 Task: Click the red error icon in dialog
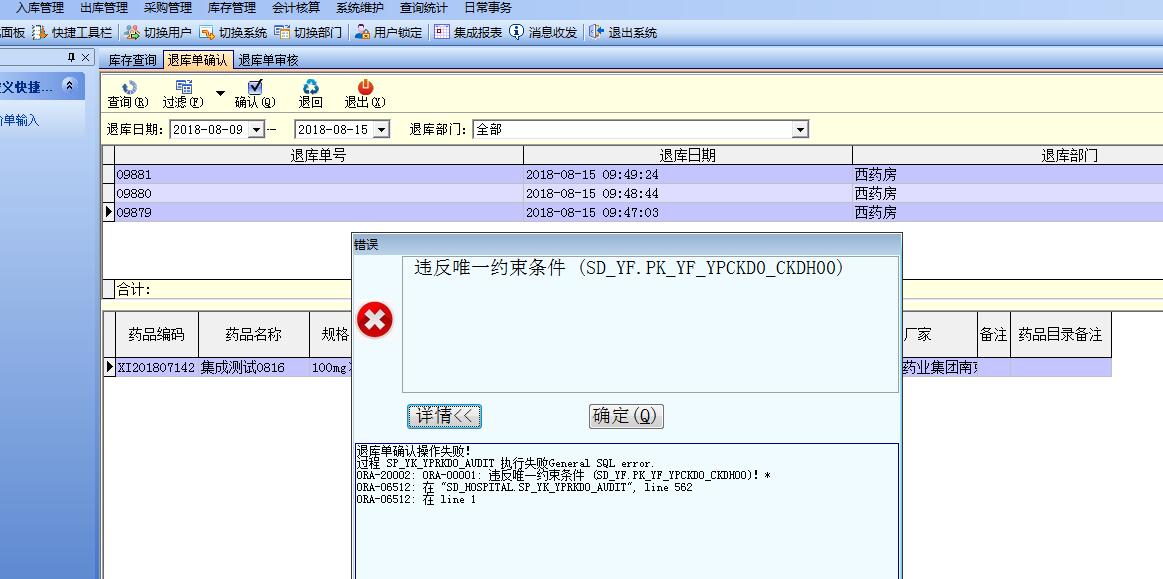point(375,321)
